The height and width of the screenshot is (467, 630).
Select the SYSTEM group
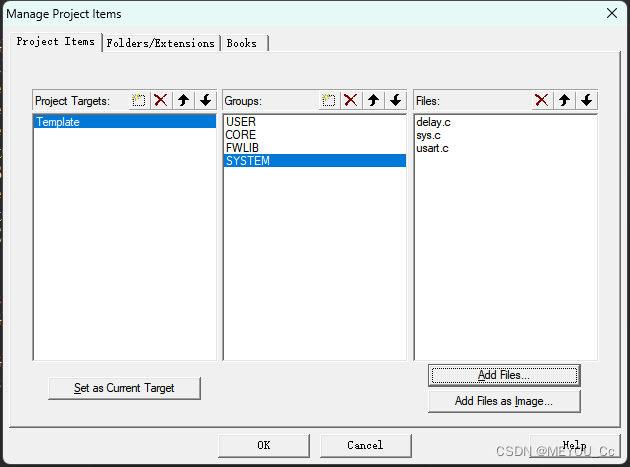[315, 160]
